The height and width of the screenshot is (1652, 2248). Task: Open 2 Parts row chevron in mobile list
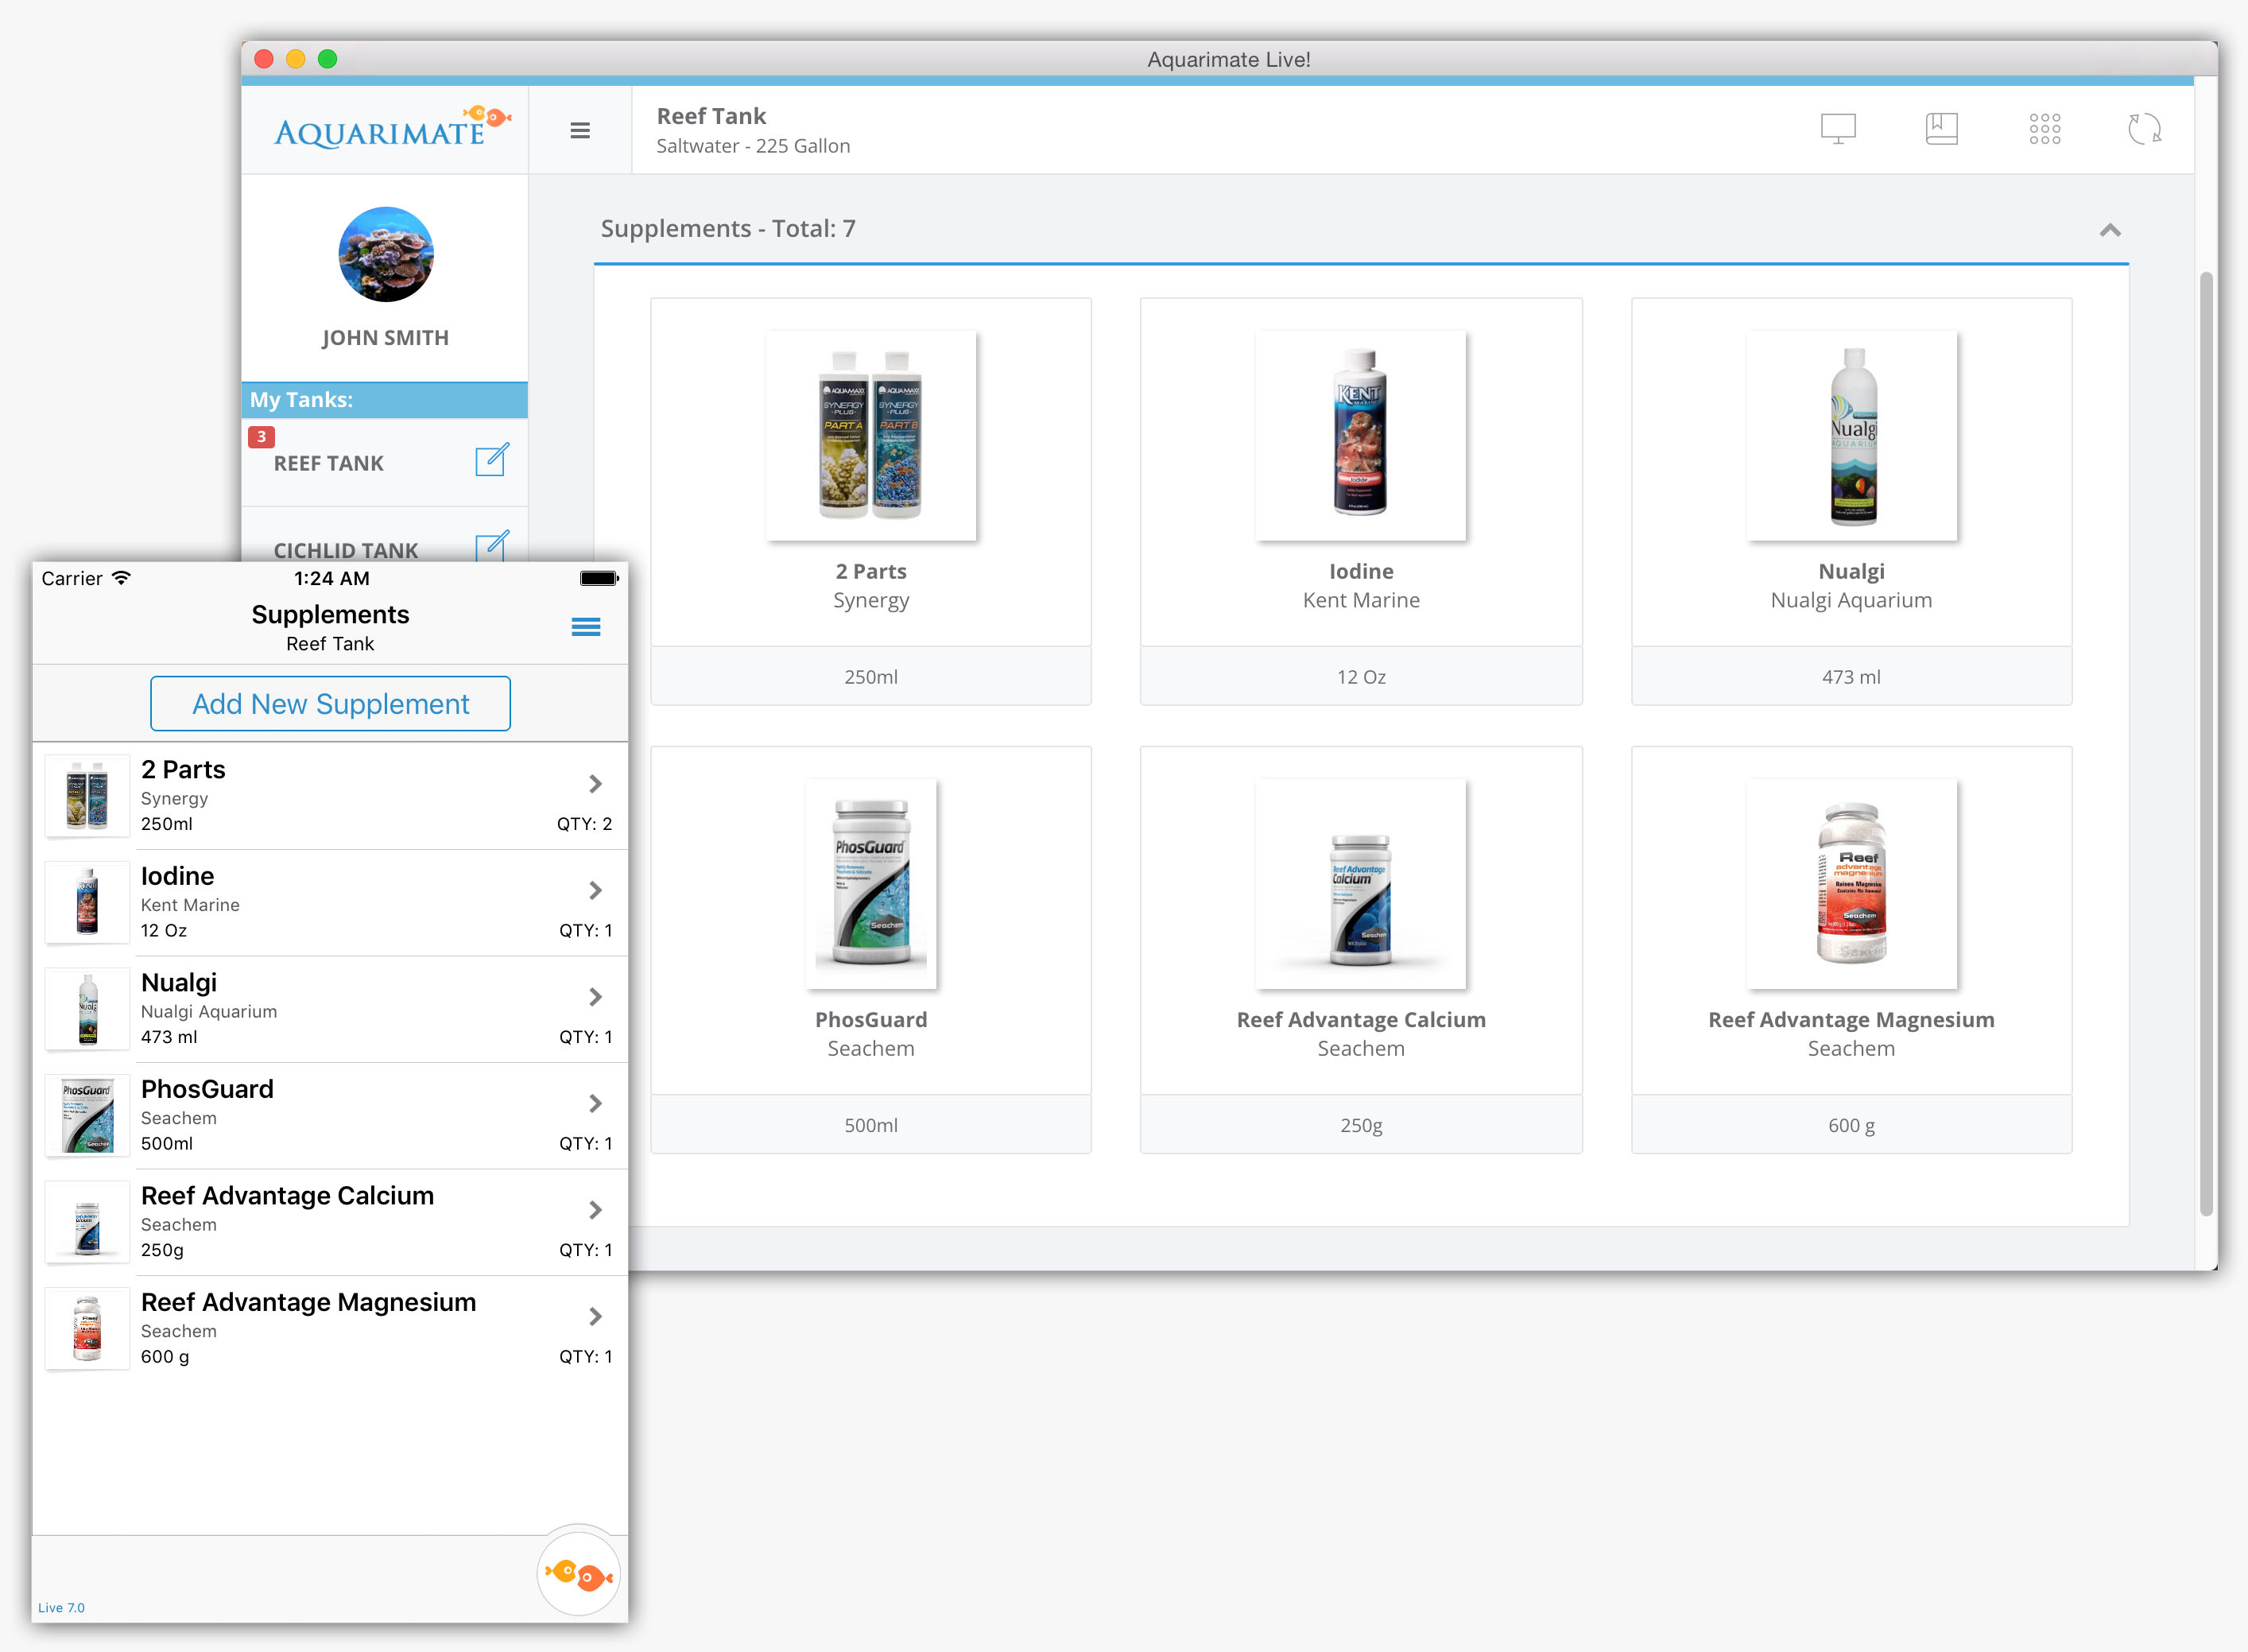tap(596, 784)
